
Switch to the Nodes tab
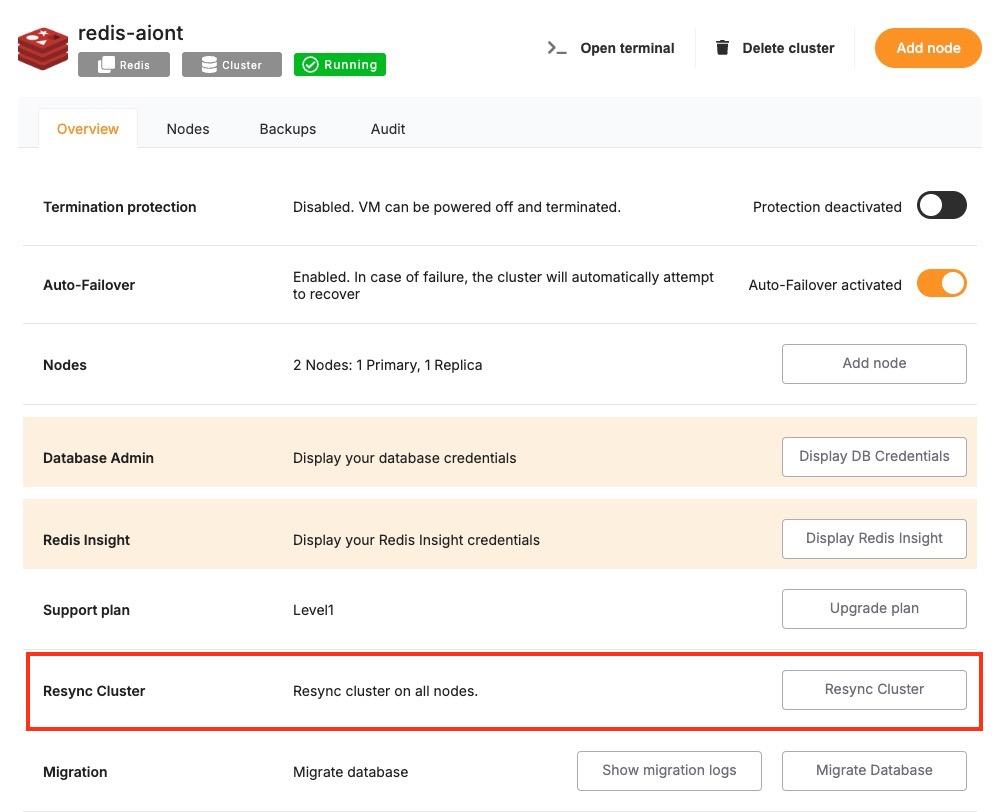[x=188, y=129]
